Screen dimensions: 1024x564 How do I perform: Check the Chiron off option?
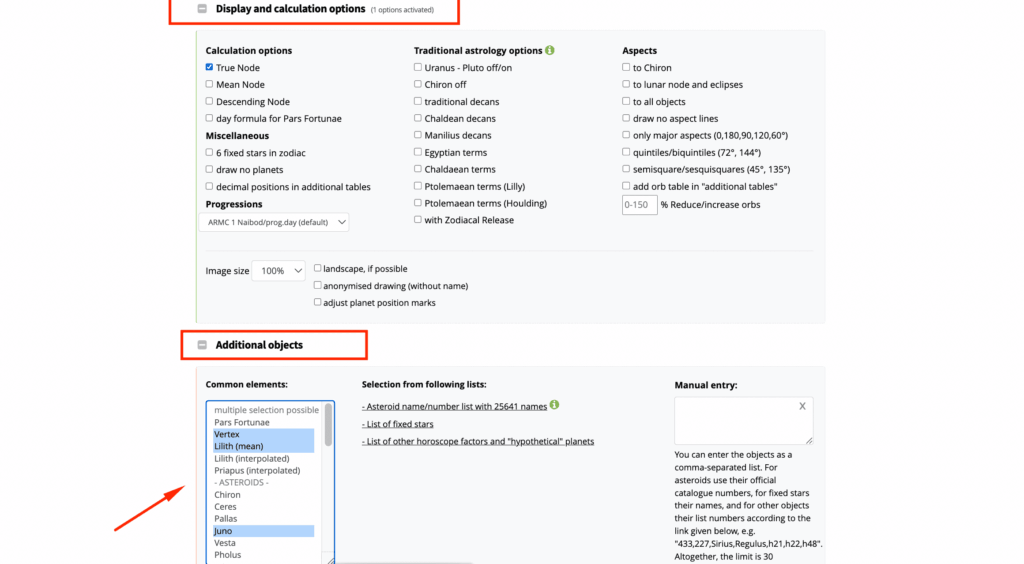pyautogui.click(x=417, y=84)
